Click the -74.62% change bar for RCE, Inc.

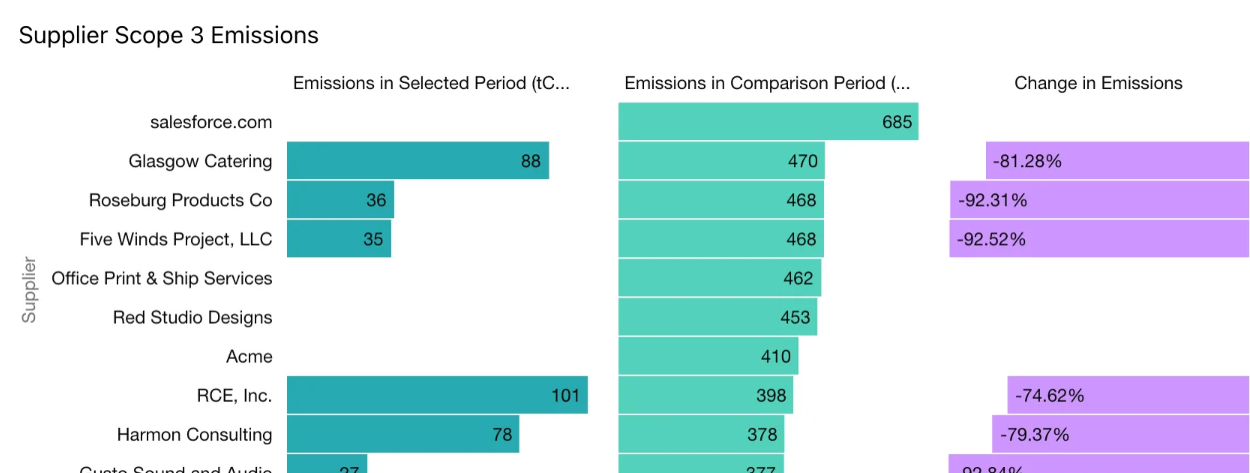1128,395
